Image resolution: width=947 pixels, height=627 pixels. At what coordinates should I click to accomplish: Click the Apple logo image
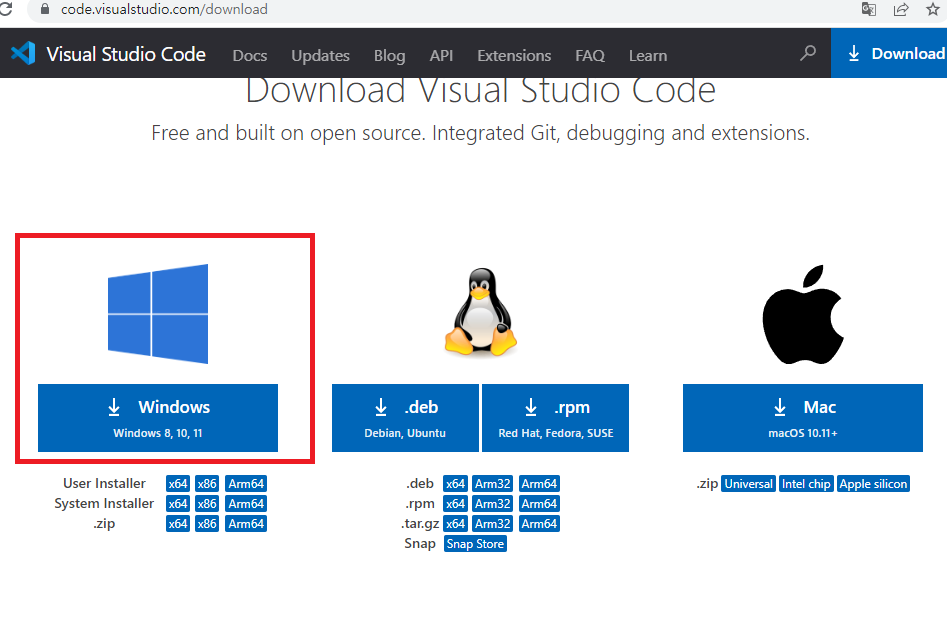coord(803,315)
